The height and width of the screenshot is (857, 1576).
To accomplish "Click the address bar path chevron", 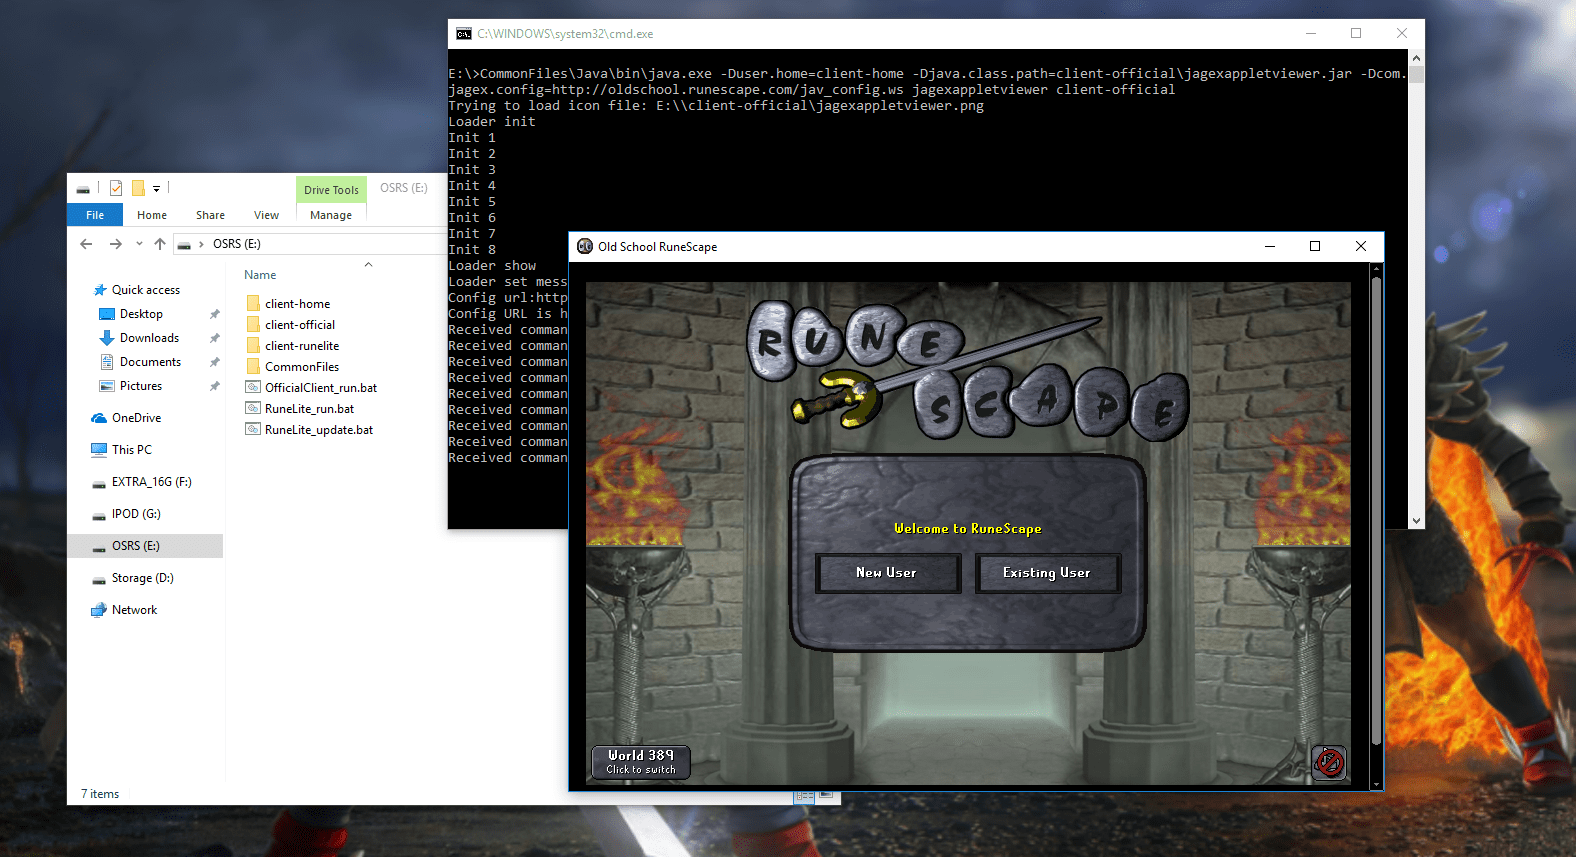I will (201, 244).
